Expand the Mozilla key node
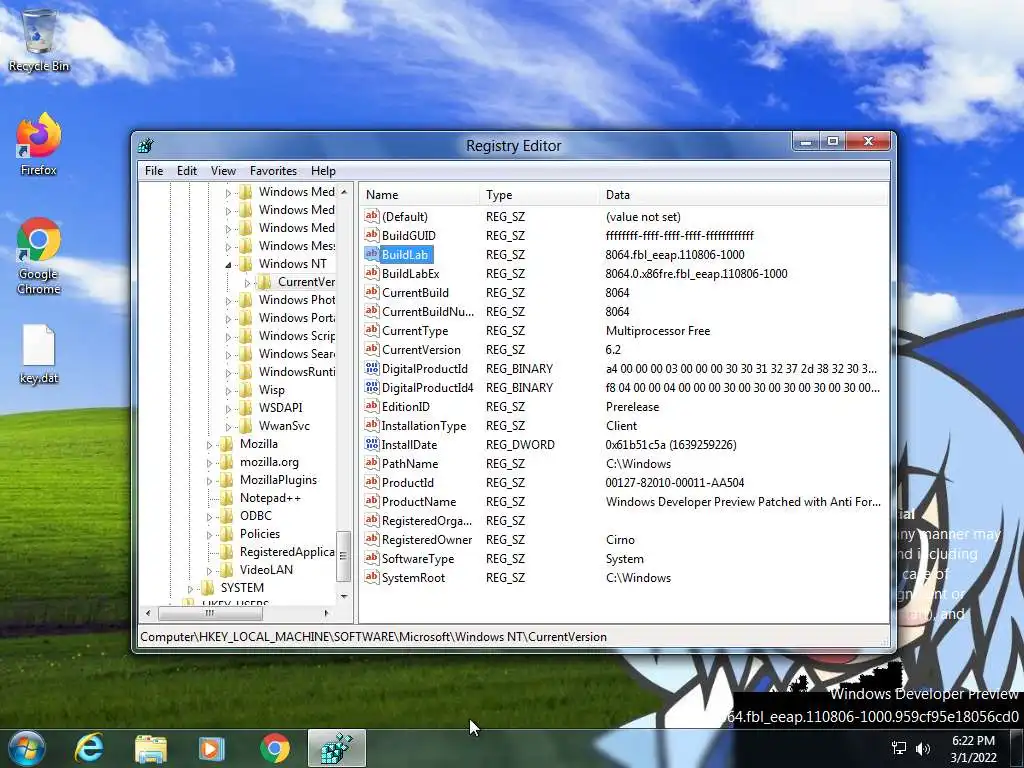Image resolution: width=1024 pixels, height=768 pixels. 209,445
